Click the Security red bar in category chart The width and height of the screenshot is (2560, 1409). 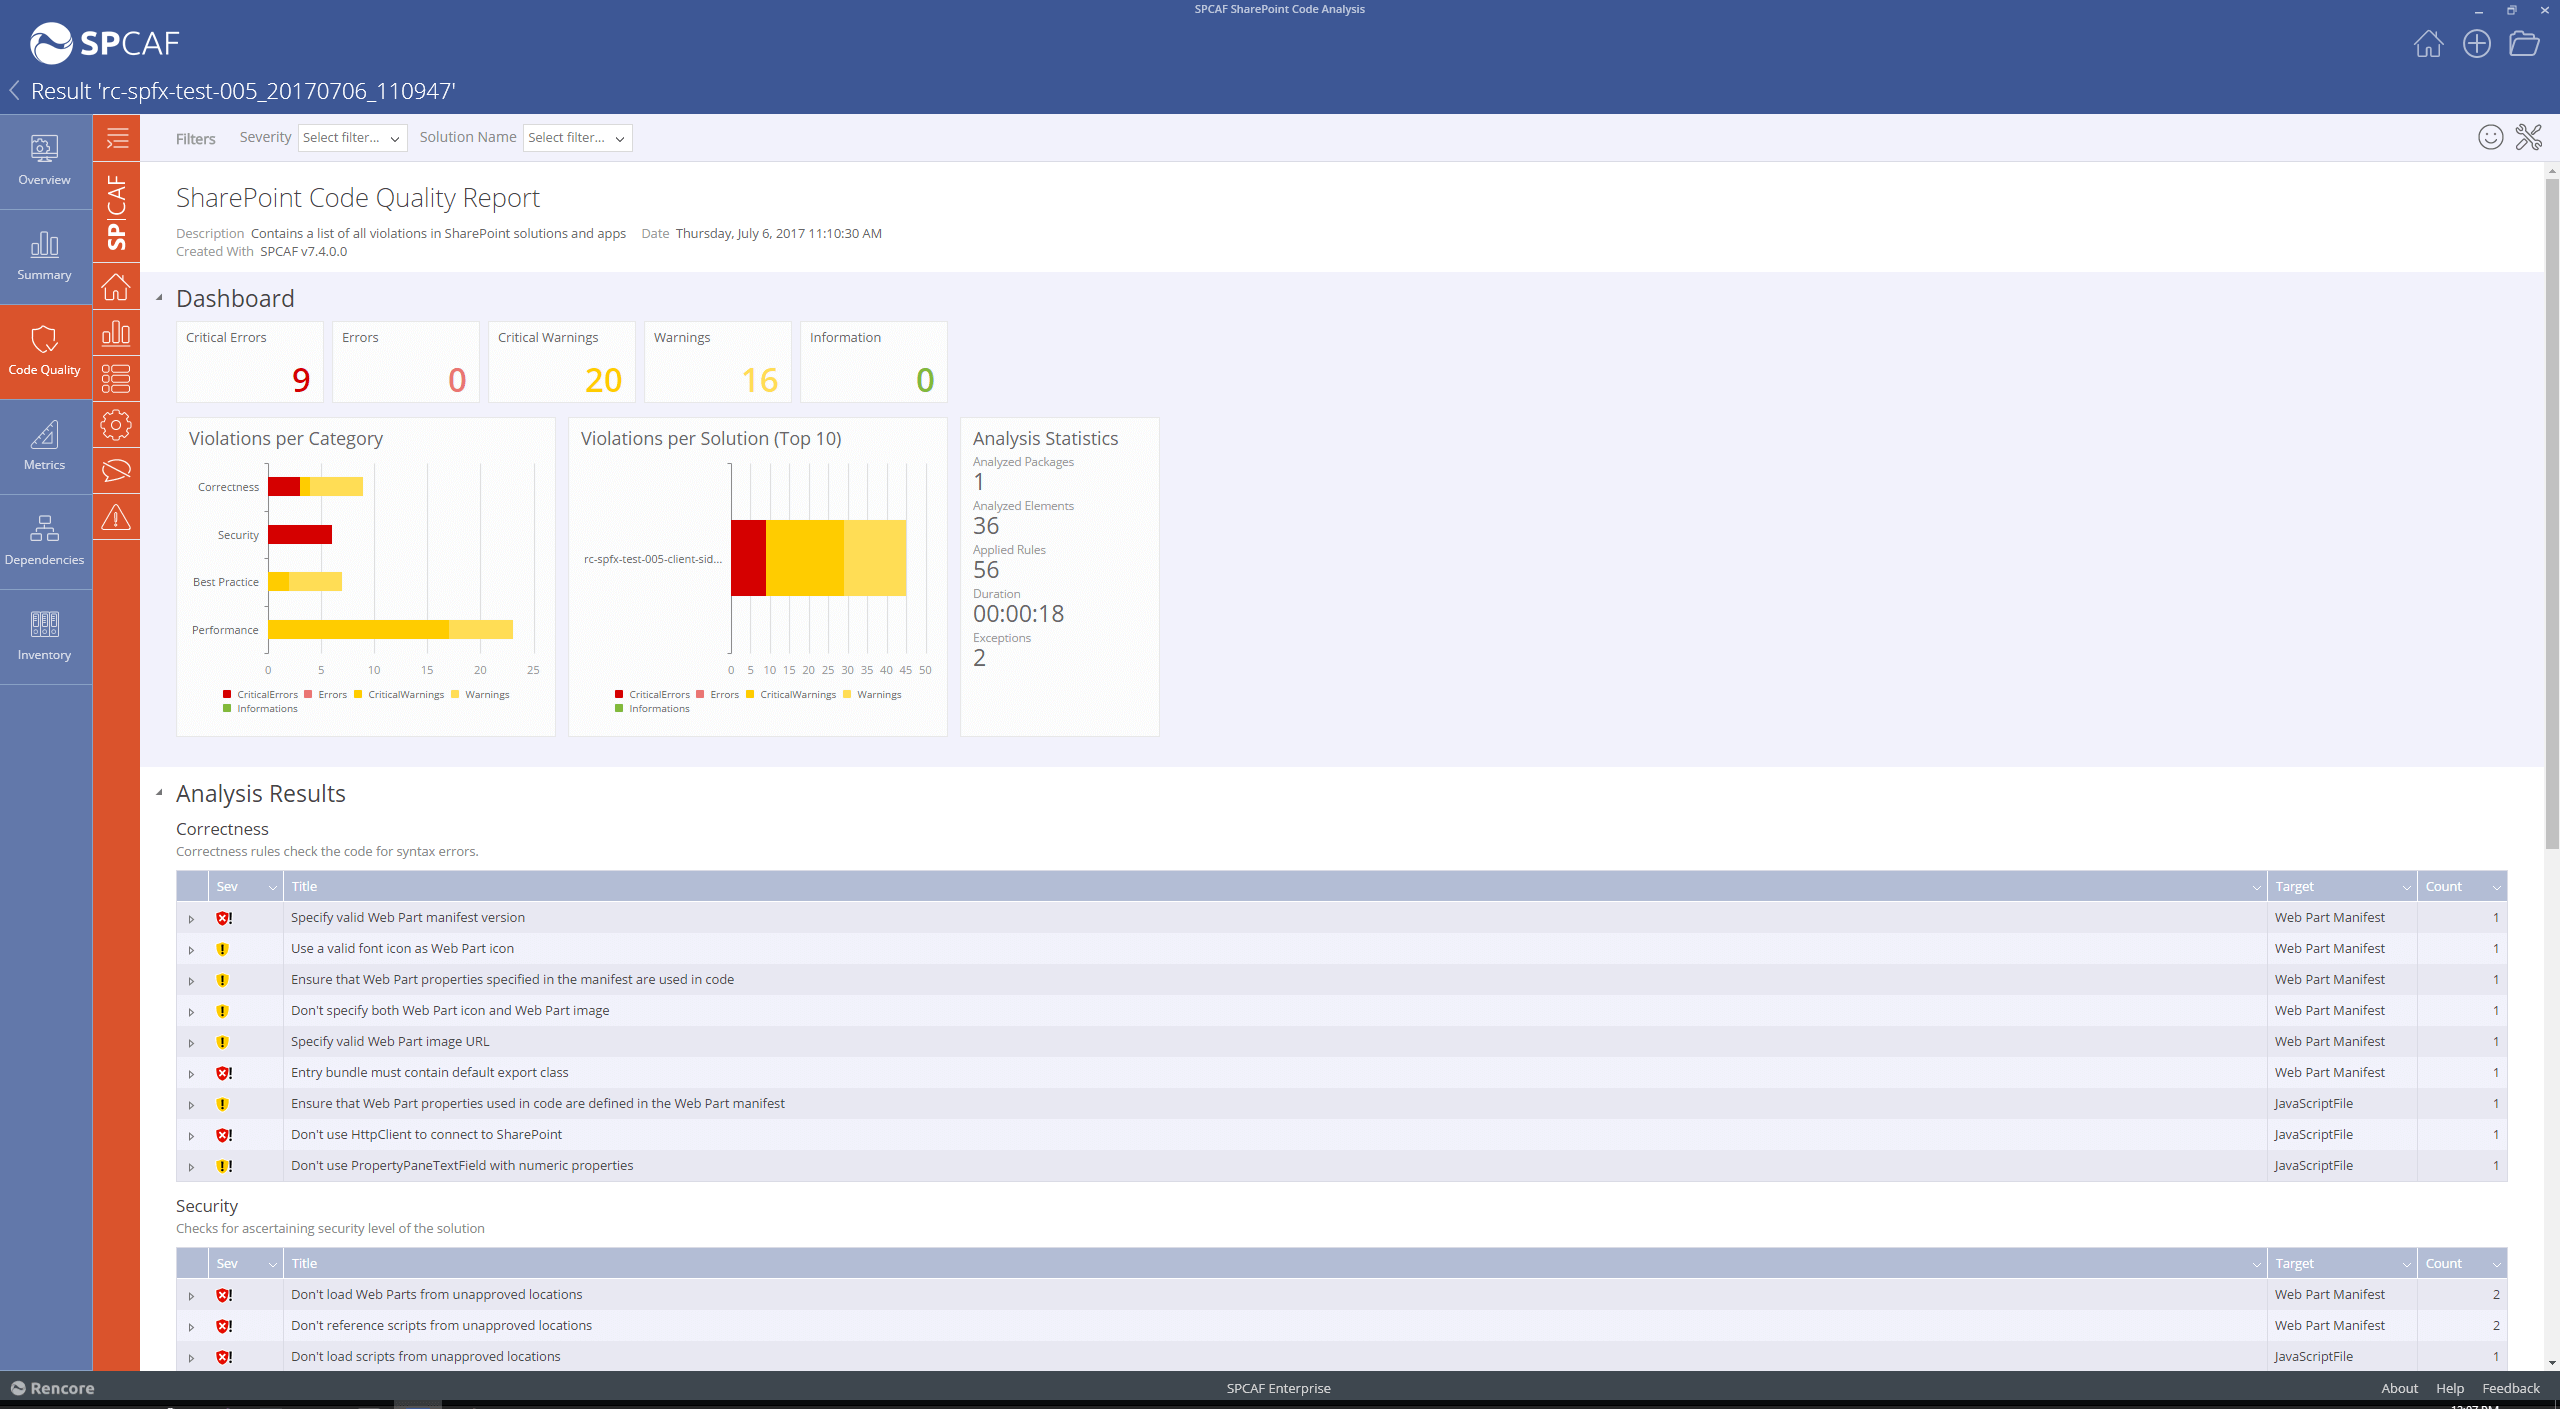(x=300, y=534)
